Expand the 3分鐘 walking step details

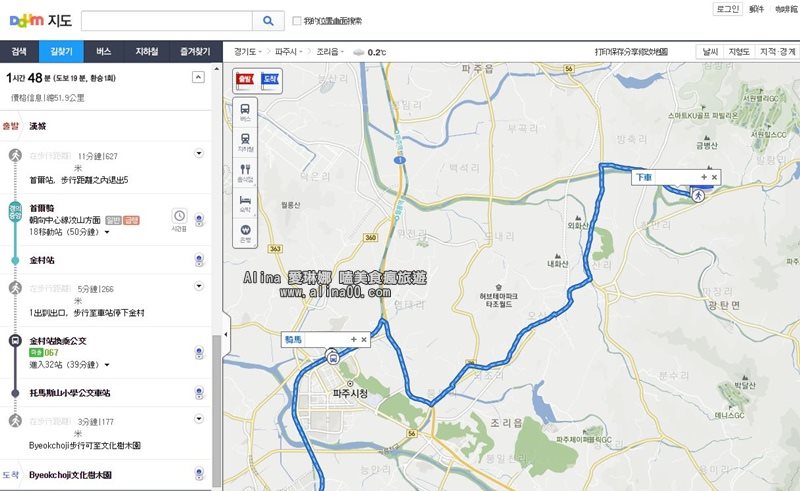click(x=199, y=419)
